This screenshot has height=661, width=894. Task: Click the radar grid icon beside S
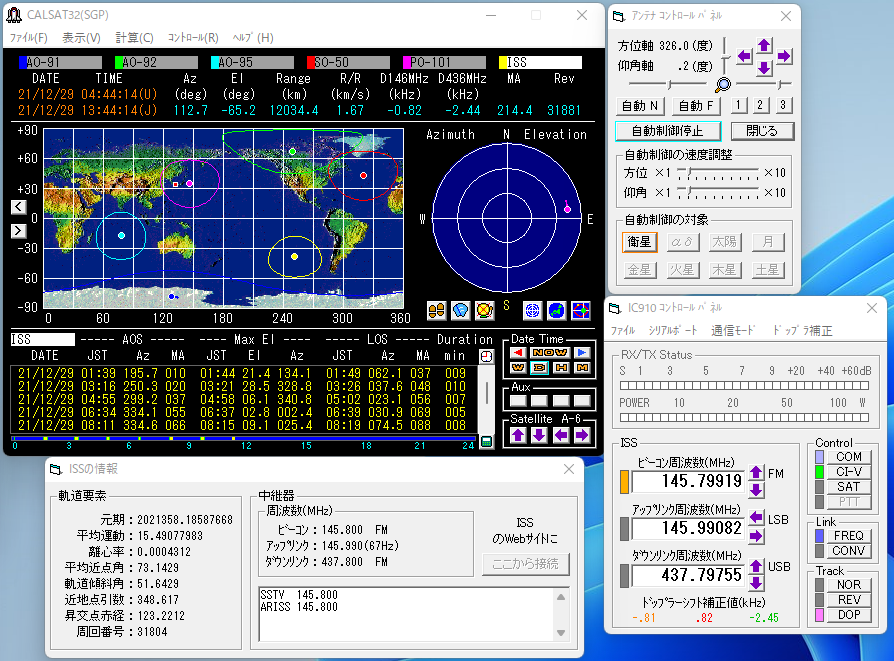click(532, 310)
